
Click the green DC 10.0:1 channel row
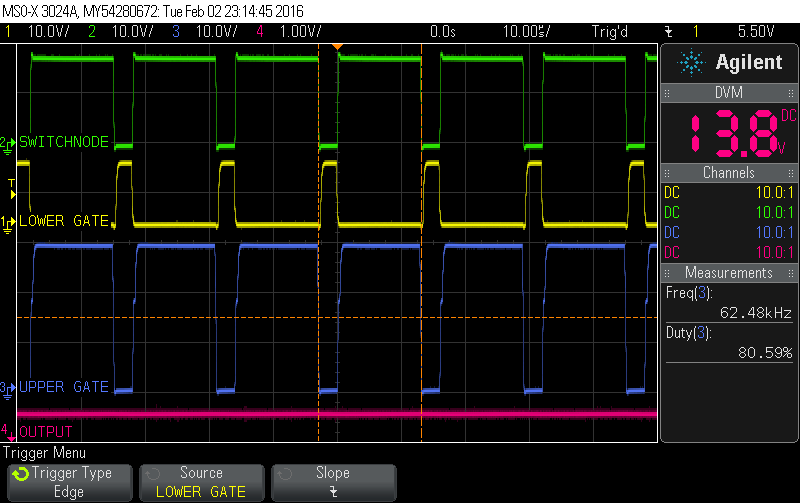(729, 213)
